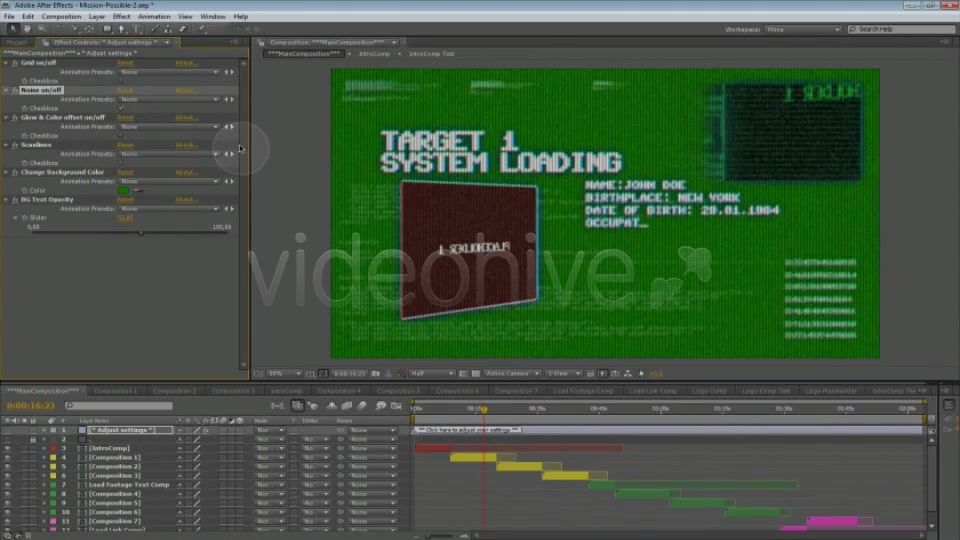Open the File menu

pyautogui.click(x=9, y=17)
